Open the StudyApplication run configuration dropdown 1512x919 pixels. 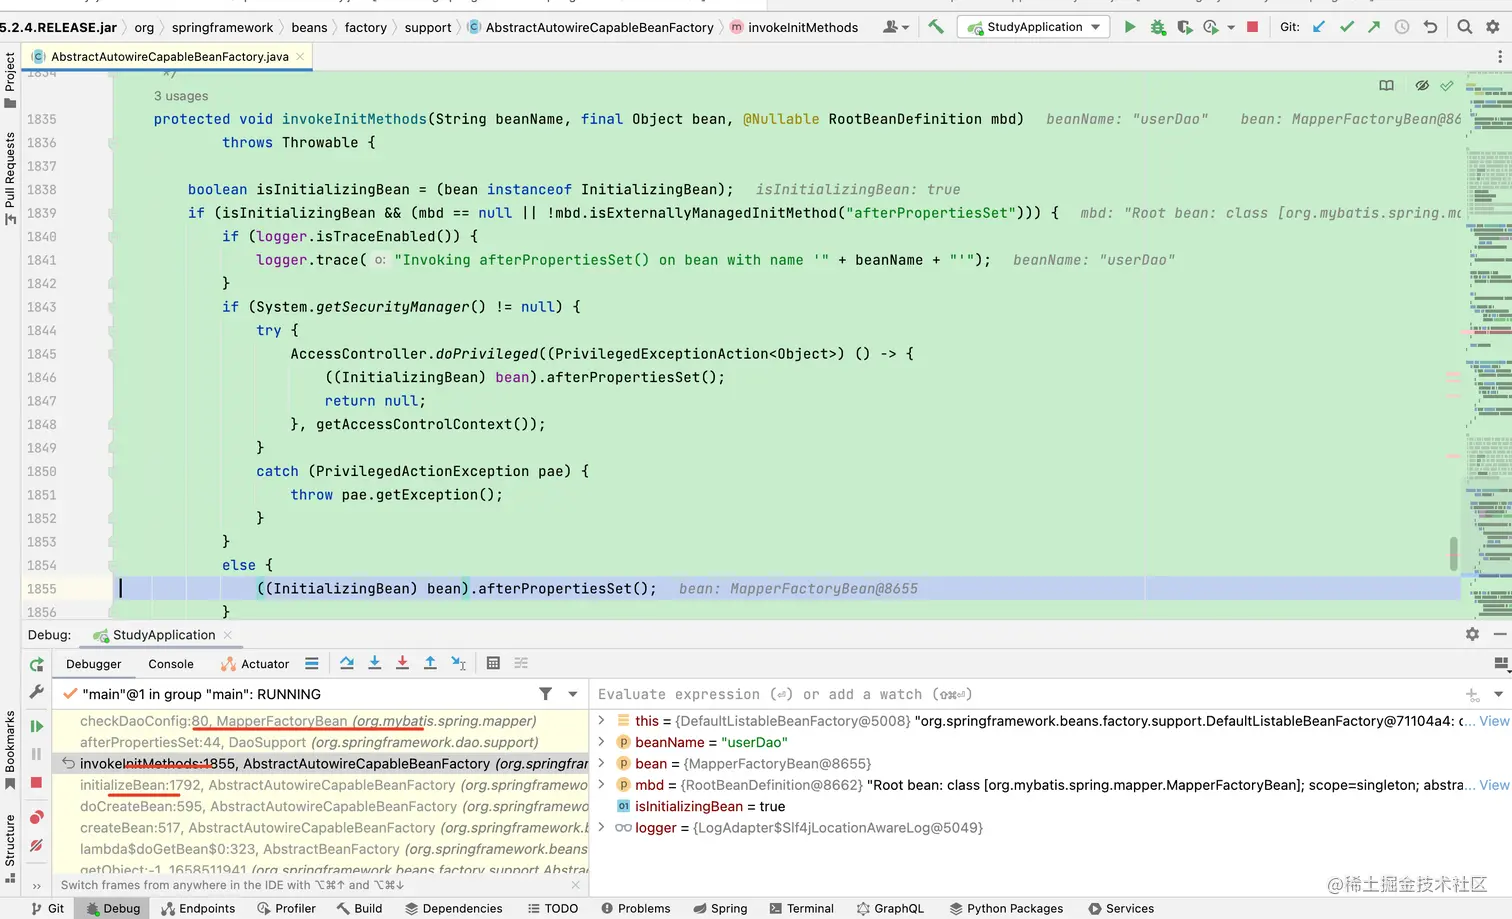point(1034,27)
